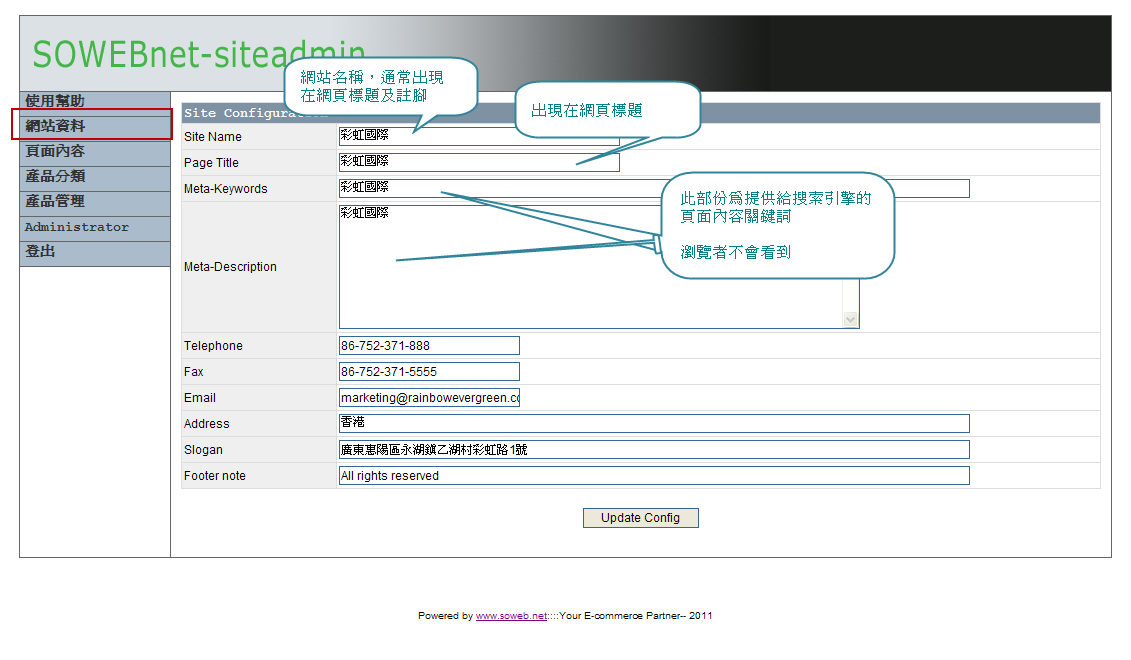
Task: Open the www.soweb.net footer link
Action: click(x=510, y=615)
